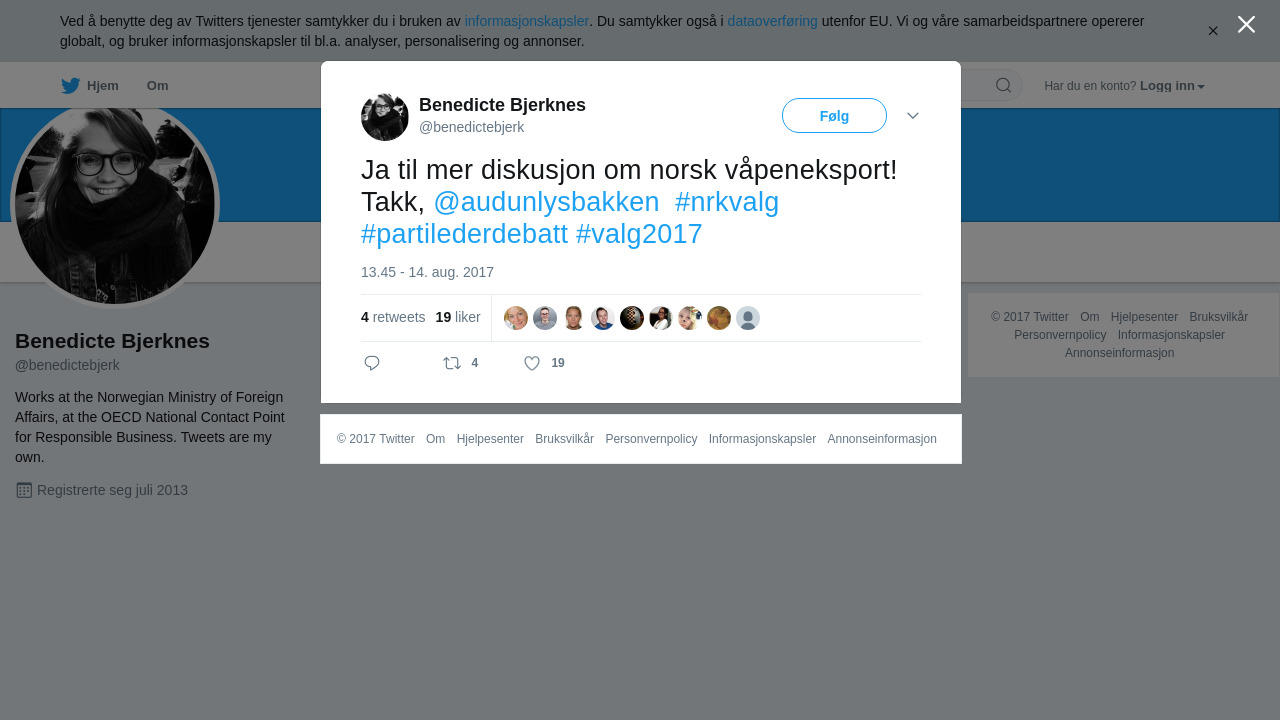
Task: Open Personvernpolicy link in modal footer
Action: click(651, 439)
